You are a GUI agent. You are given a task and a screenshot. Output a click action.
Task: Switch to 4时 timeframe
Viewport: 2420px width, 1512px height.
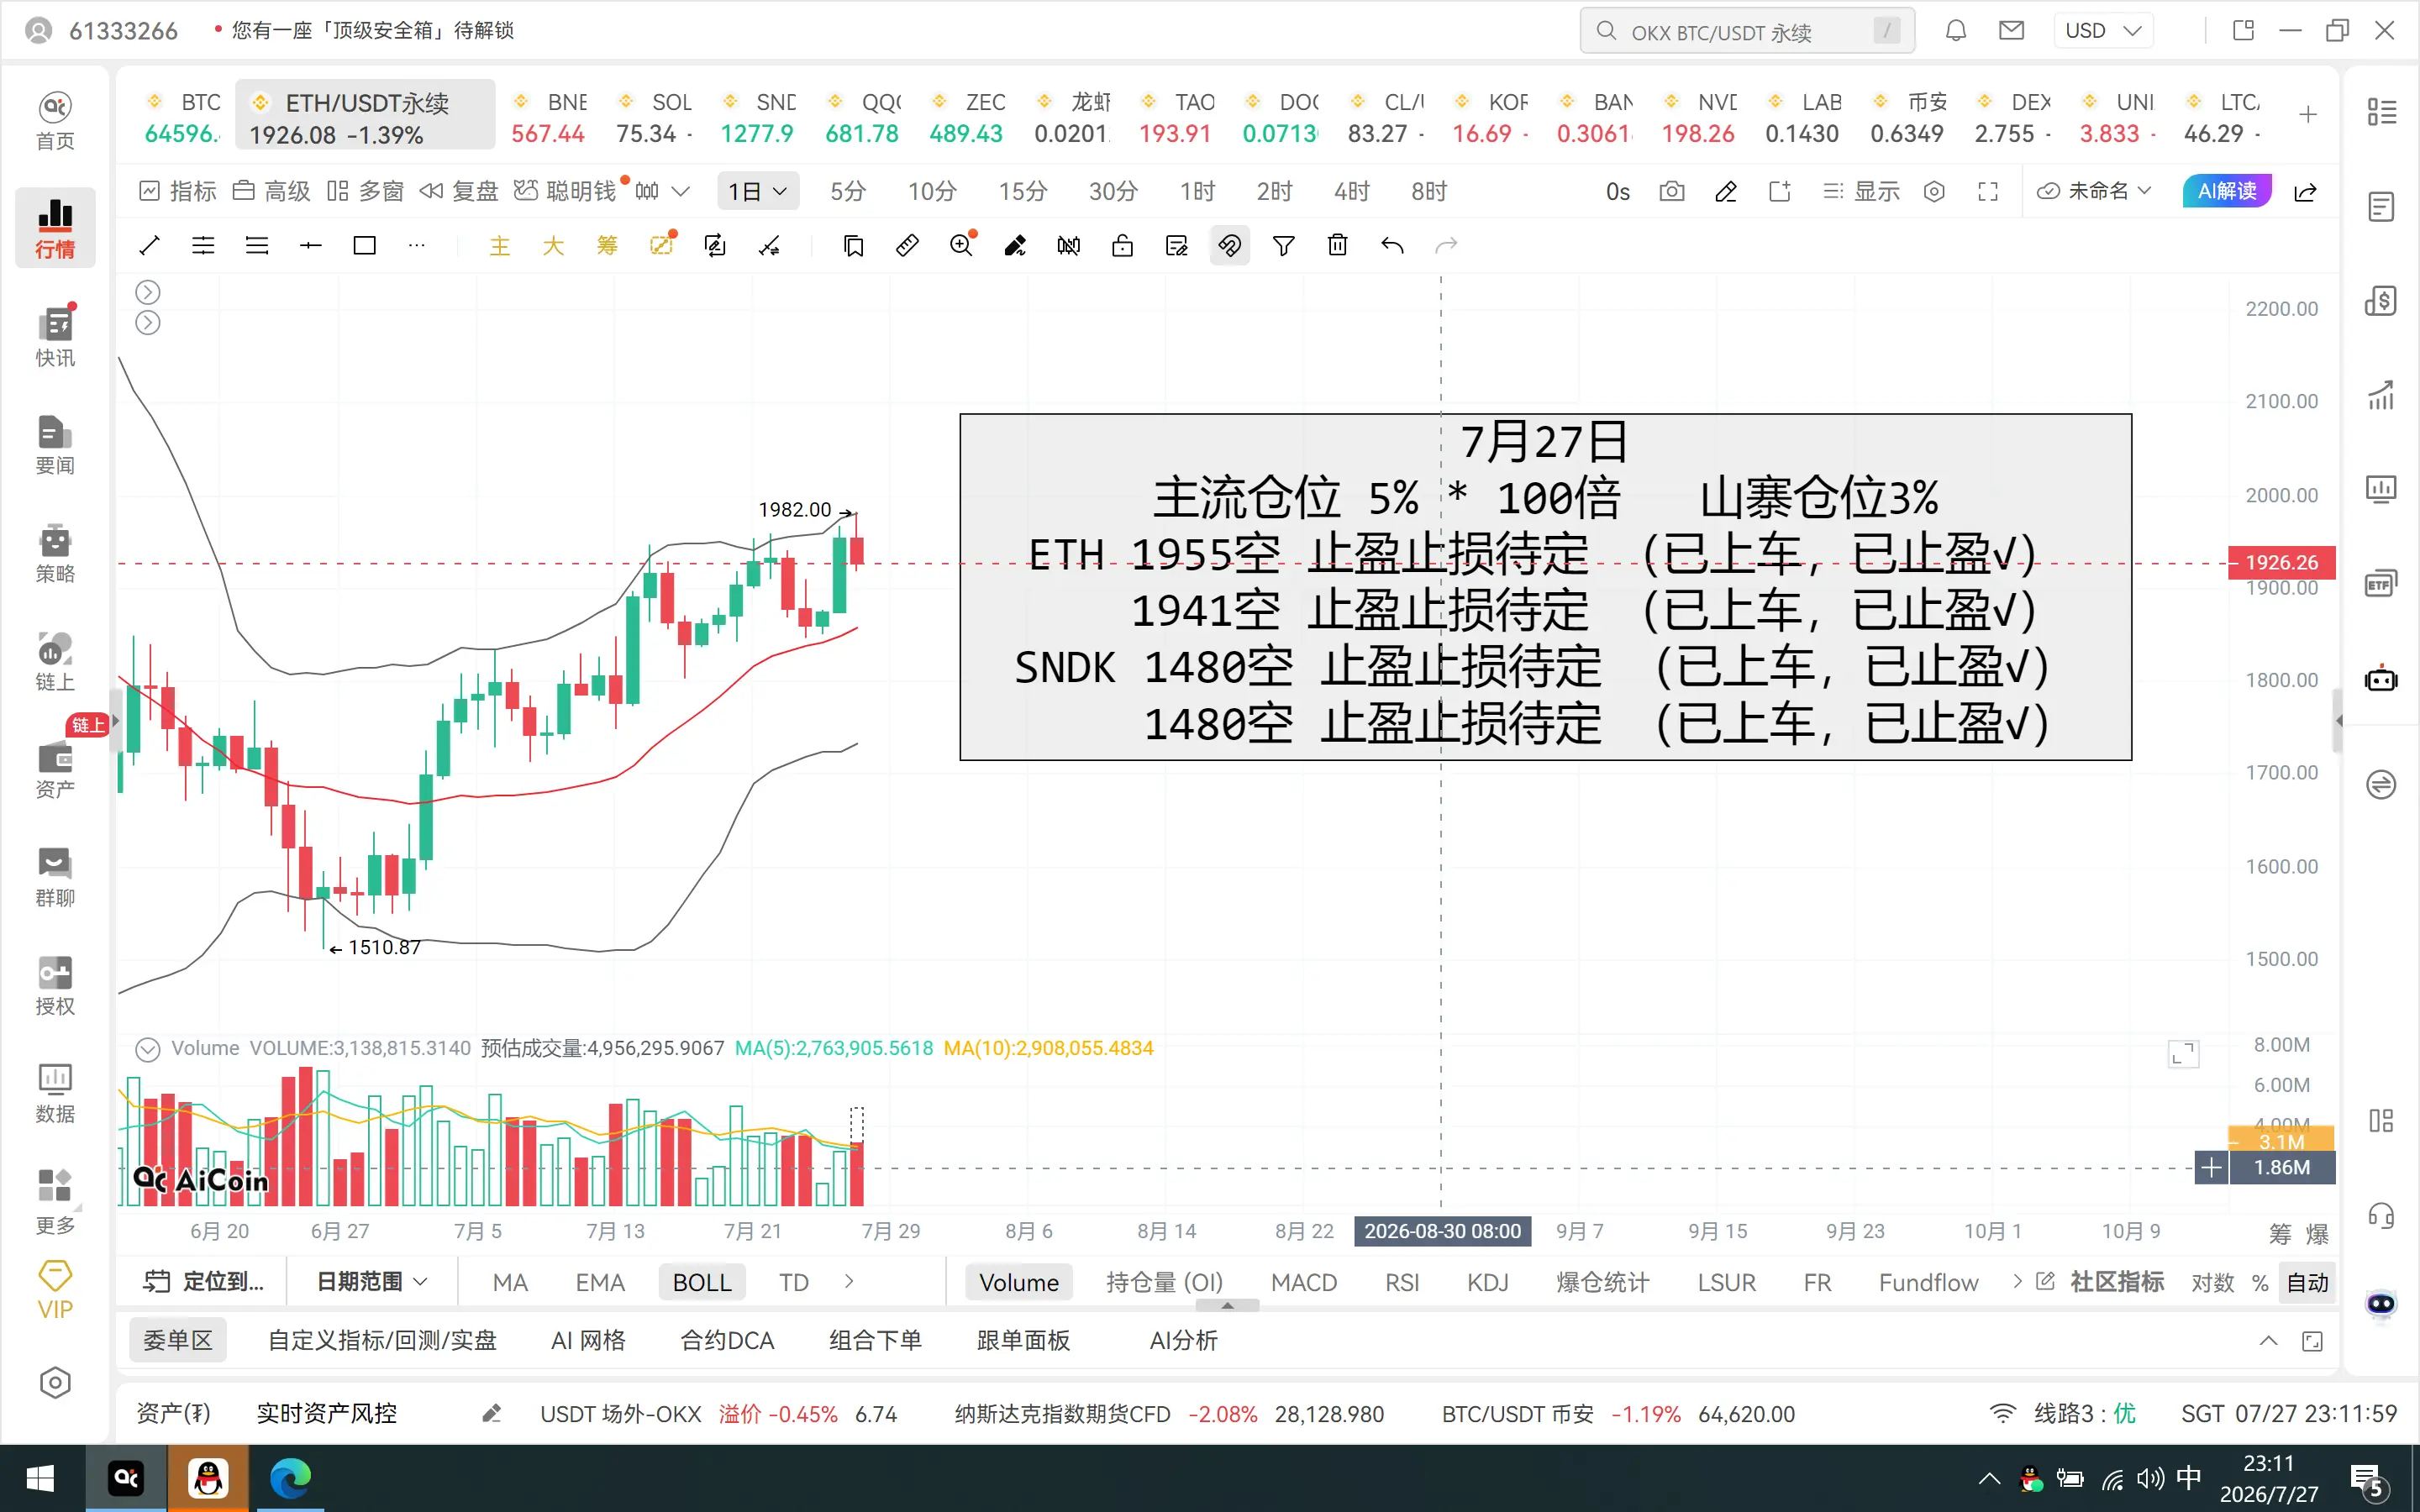click(x=1352, y=191)
